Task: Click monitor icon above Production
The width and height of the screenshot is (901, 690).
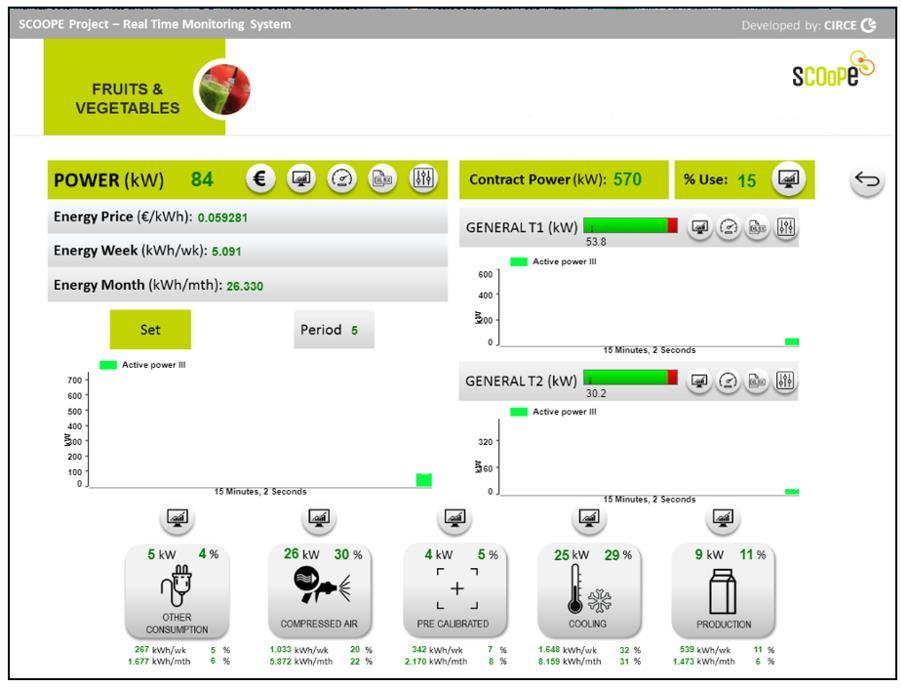Action: click(723, 518)
